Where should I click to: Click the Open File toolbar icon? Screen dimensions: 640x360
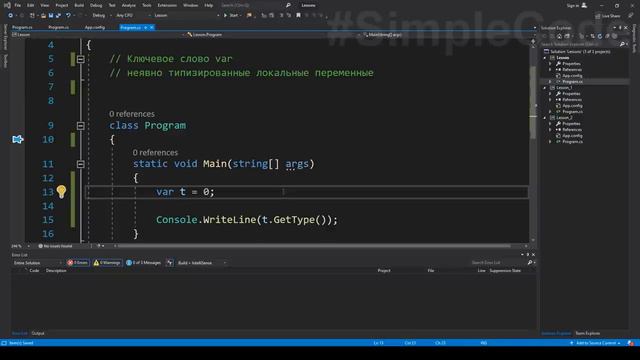point(43,16)
